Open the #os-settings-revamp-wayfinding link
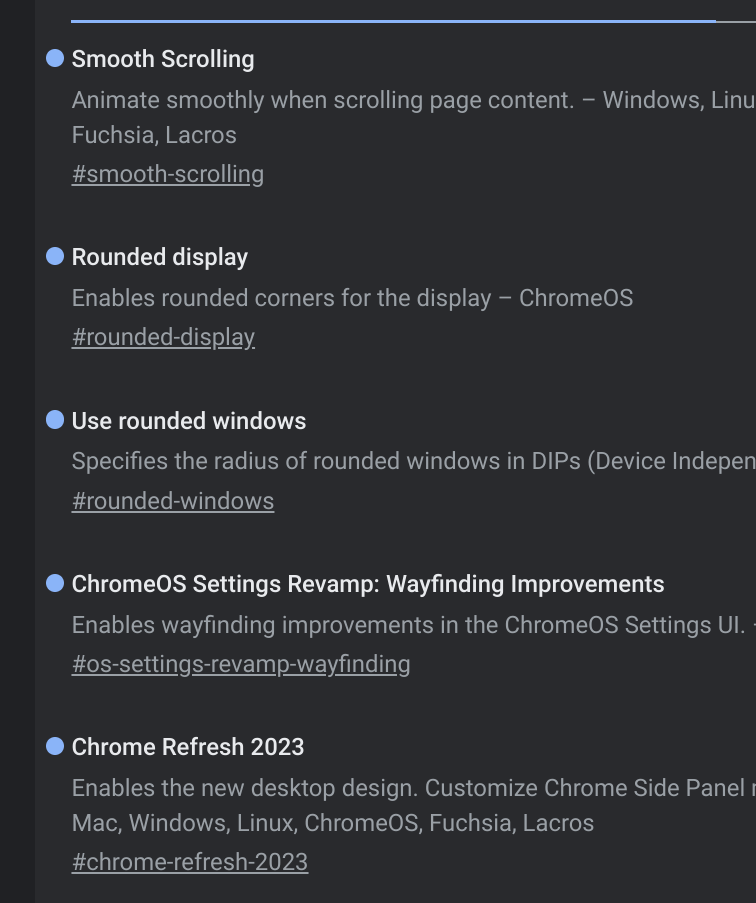756x903 pixels. pyautogui.click(x=240, y=663)
